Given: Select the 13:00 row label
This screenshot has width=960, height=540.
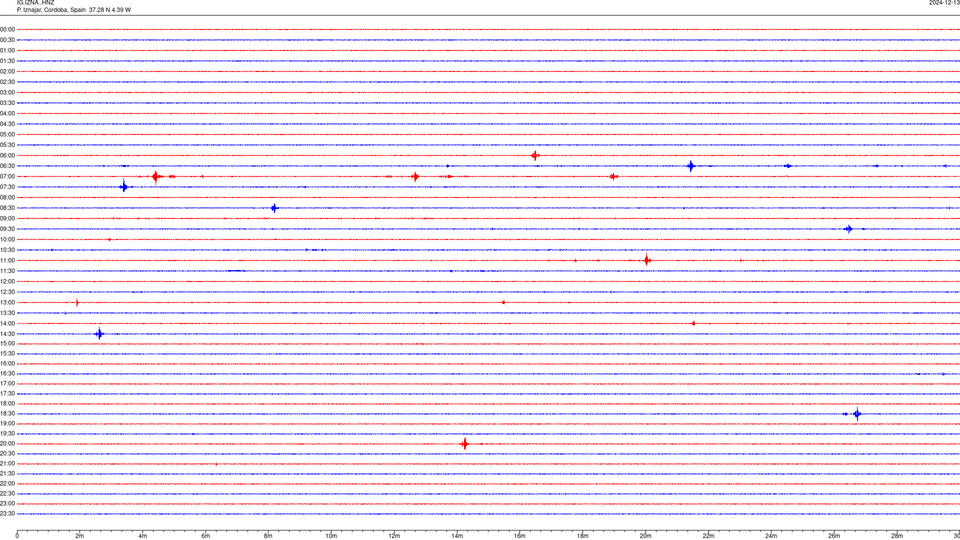Looking at the screenshot, I should 7,302.
